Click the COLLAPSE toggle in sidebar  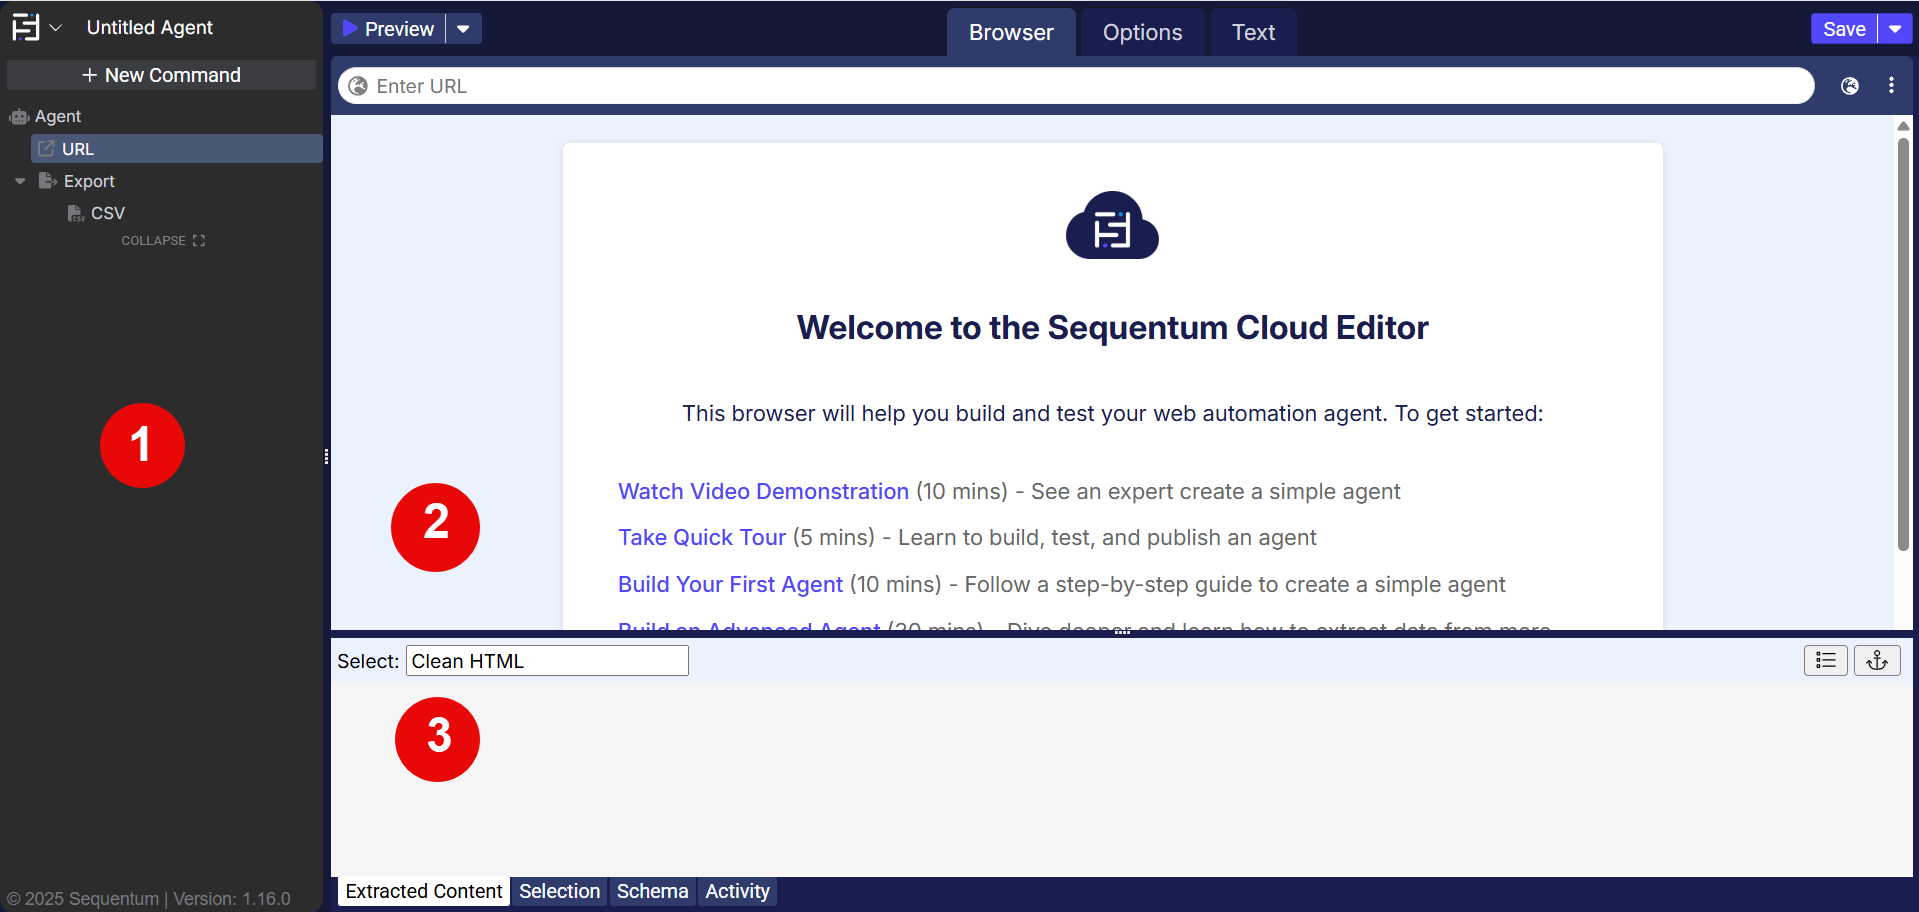click(x=163, y=241)
